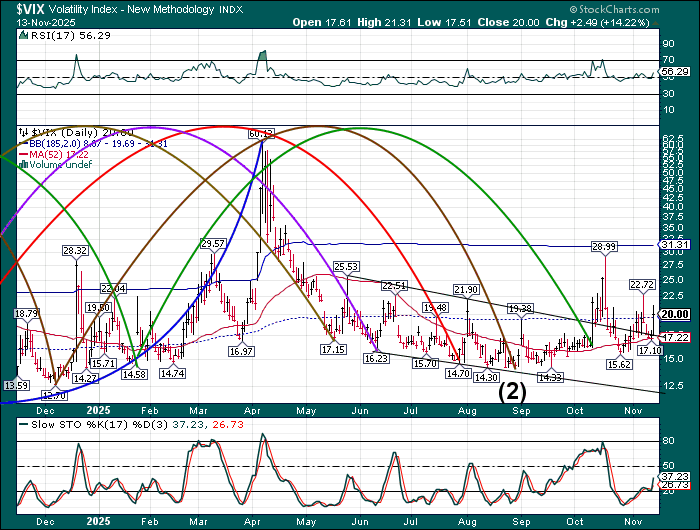Image resolution: width=700 pixels, height=530 pixels.
Task: Open the StockCharts.com copyright link
Action: pos(640,5)
